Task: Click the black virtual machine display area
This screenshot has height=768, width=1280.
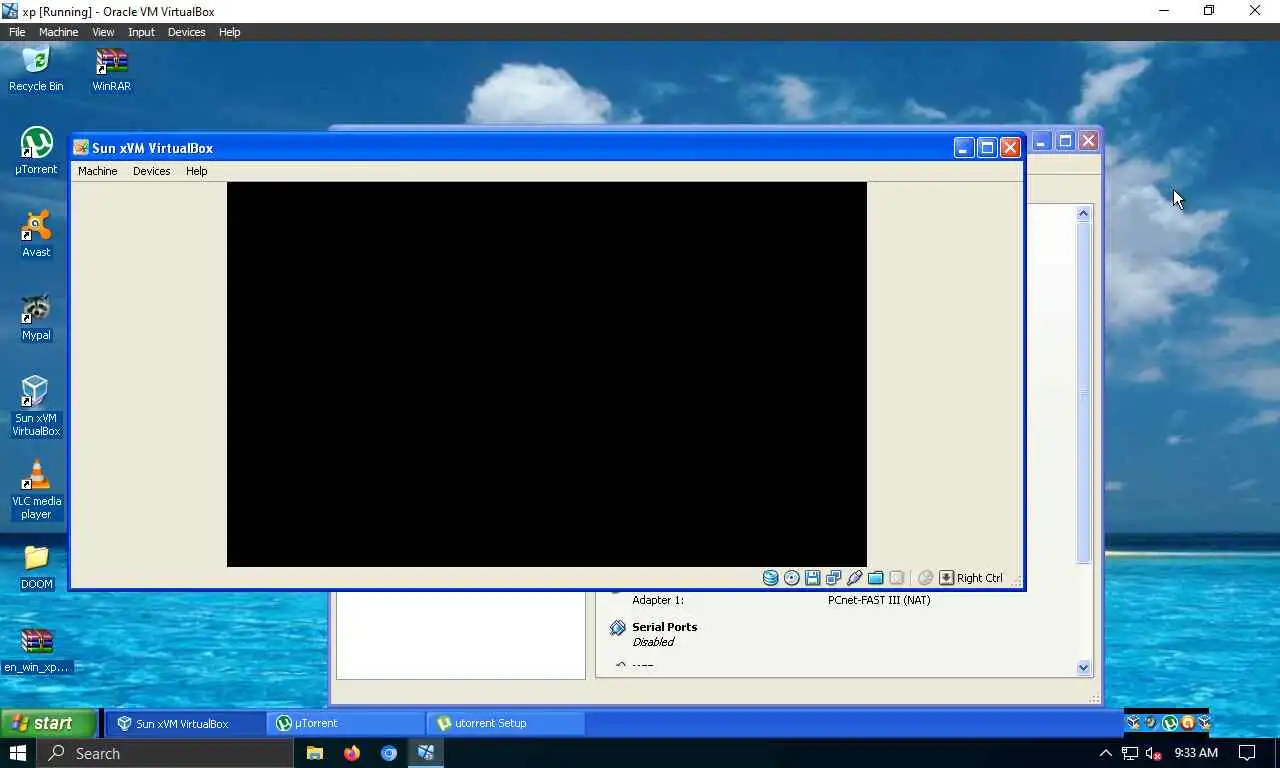Action: pos(547,374)
